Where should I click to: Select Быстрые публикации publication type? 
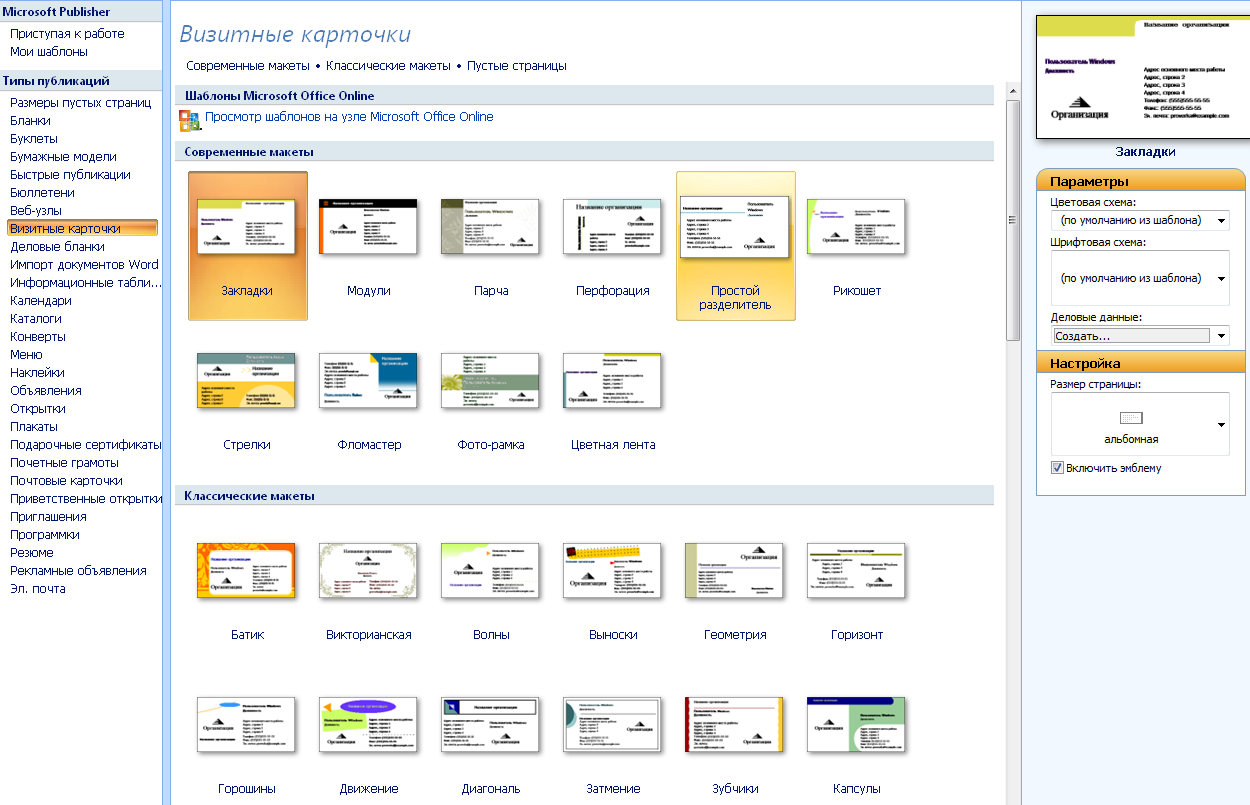click(x=70, y=175)
